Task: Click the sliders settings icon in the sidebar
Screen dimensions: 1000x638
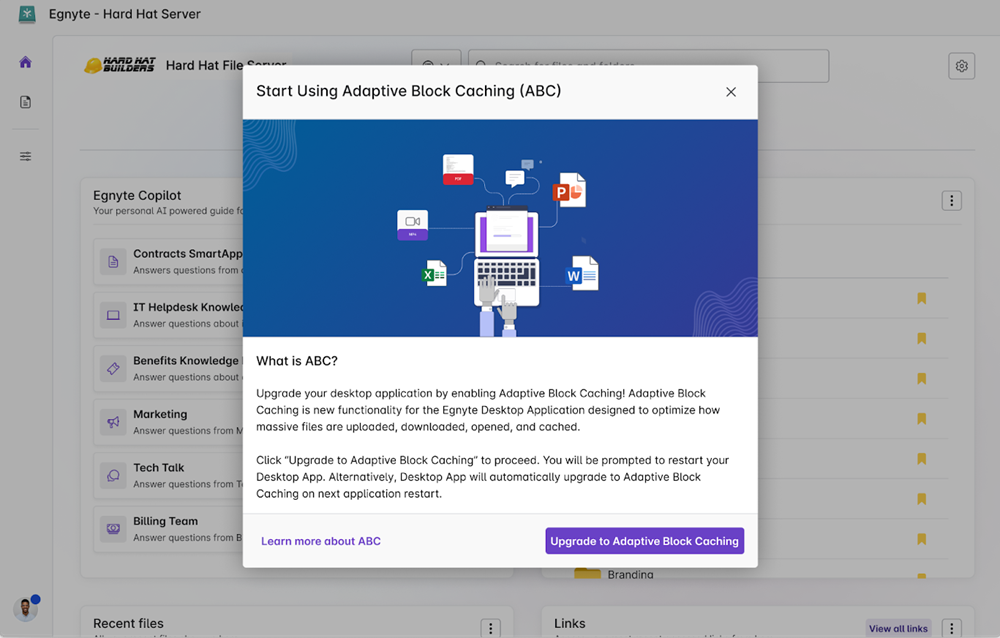Action: click(x=26, y=156)
